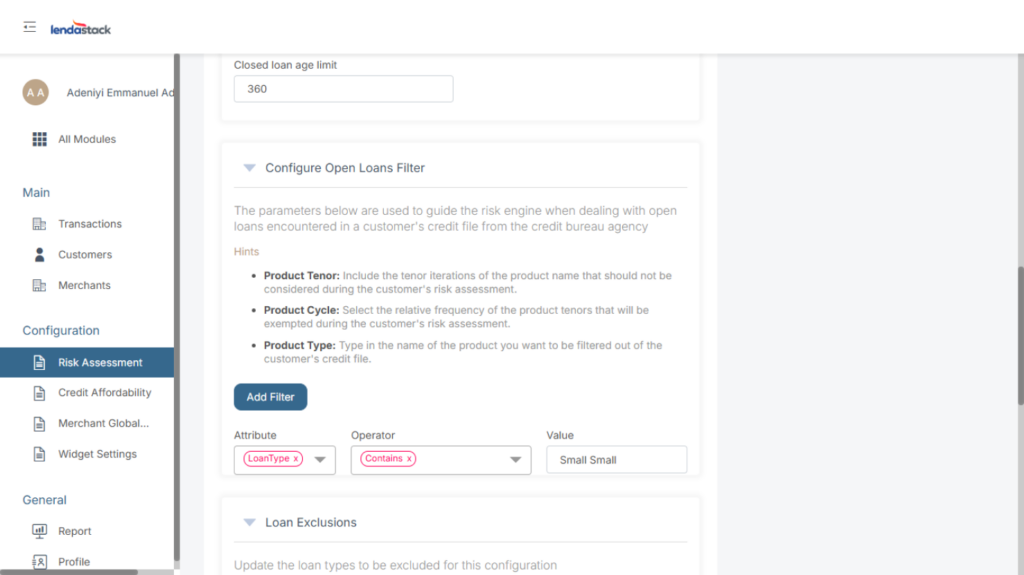The width and height of the screenshot is (1024, 575).
Task: Click the hamburger menu icon
Action: pyautogui.click(x=30, y=27)
